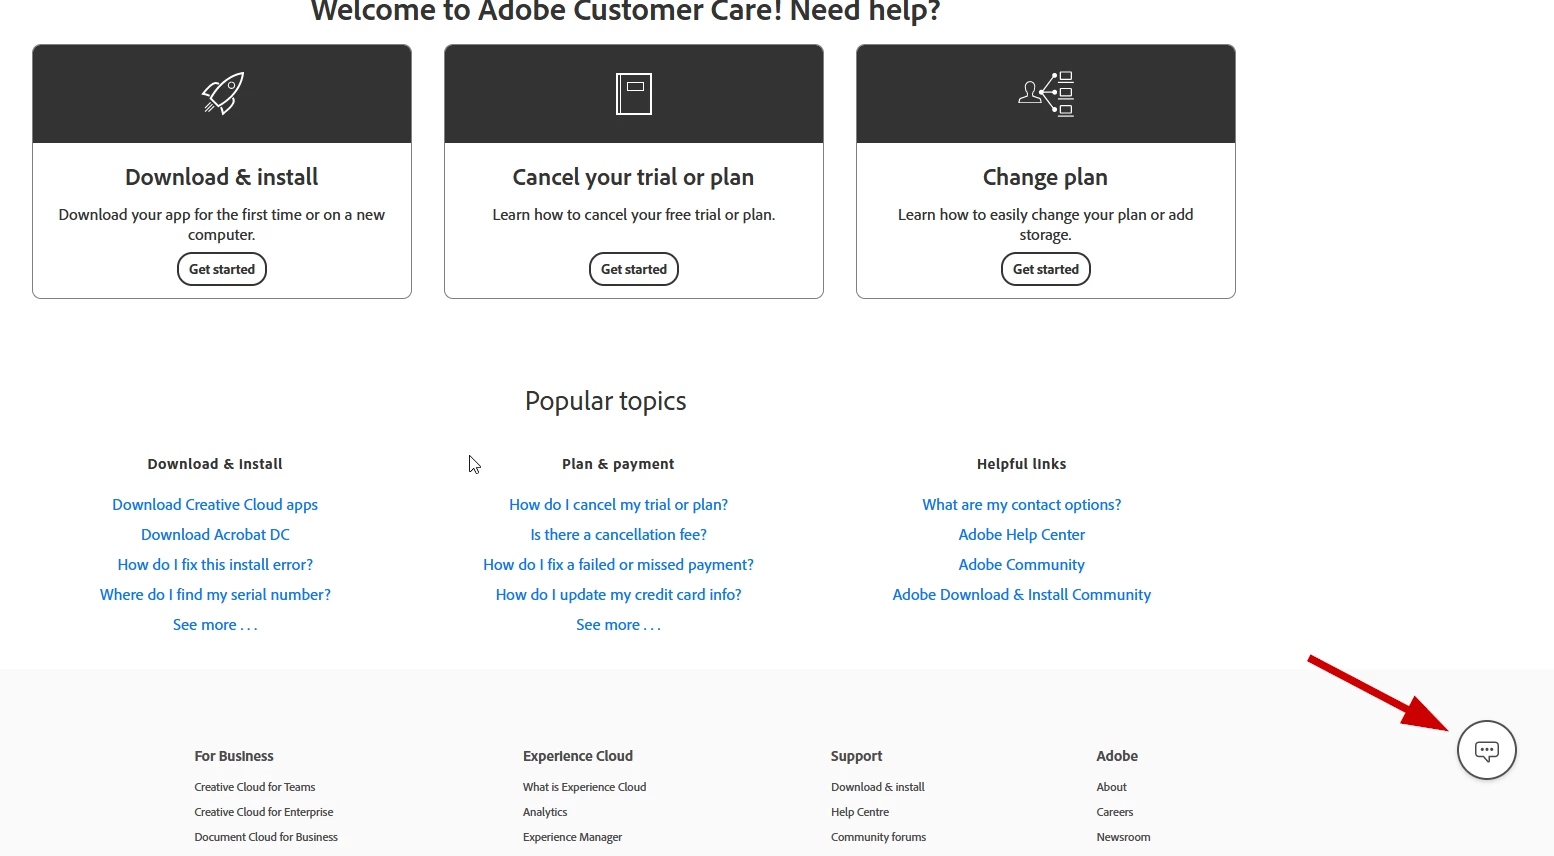Click the Adobe footer heading
The height and width of the screenshot is (856, 1554).
[1117, 756]
